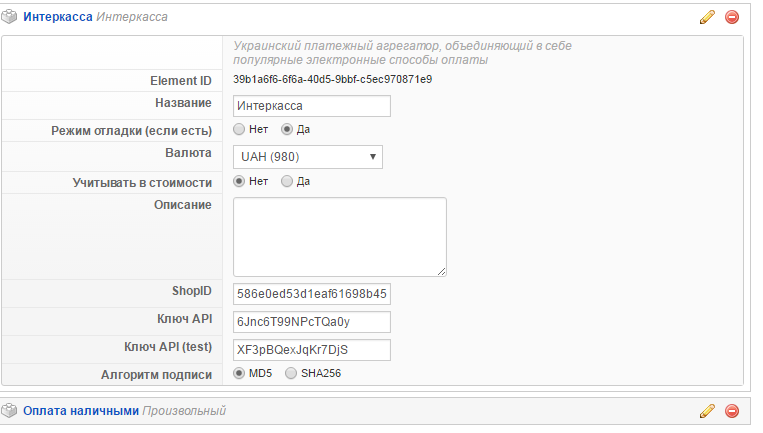Click the red delete icon for Интеркасса
The width and height of the screenshot is (763, 433).
(732, 17)
